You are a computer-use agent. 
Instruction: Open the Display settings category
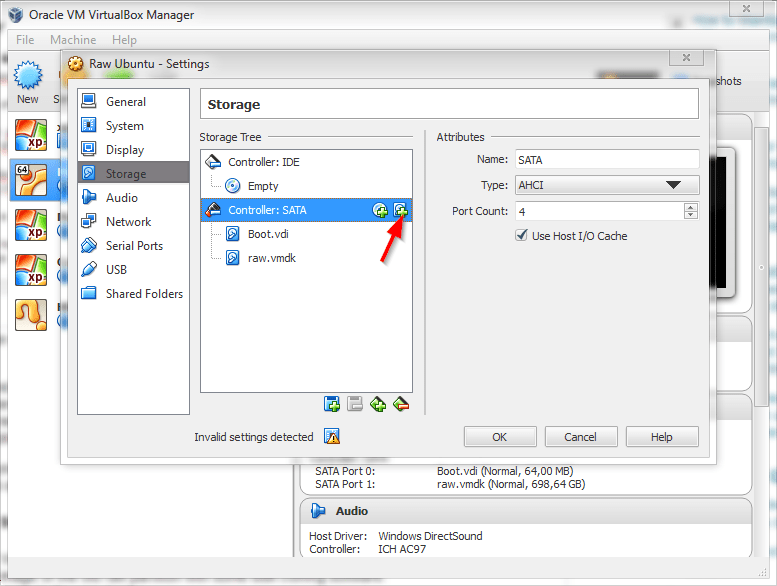(x=133, y=150)
